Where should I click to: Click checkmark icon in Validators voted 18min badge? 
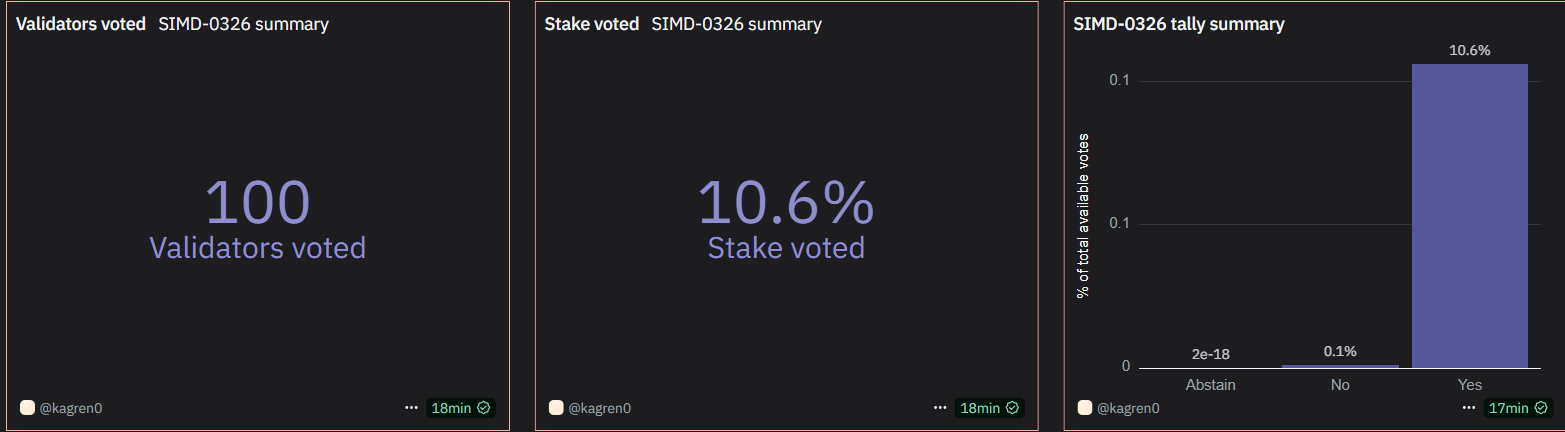(x=484, y=408)
